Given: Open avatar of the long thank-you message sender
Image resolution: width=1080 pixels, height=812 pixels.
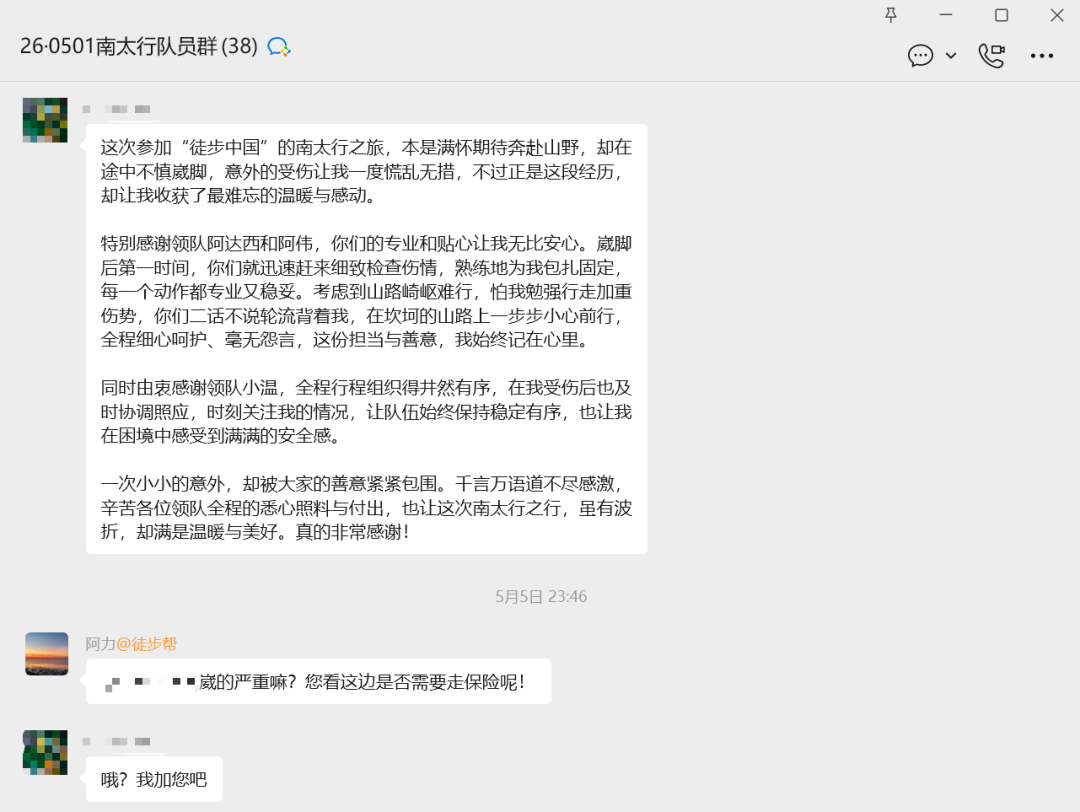Looking at the screenshot, I should [45, 120].
